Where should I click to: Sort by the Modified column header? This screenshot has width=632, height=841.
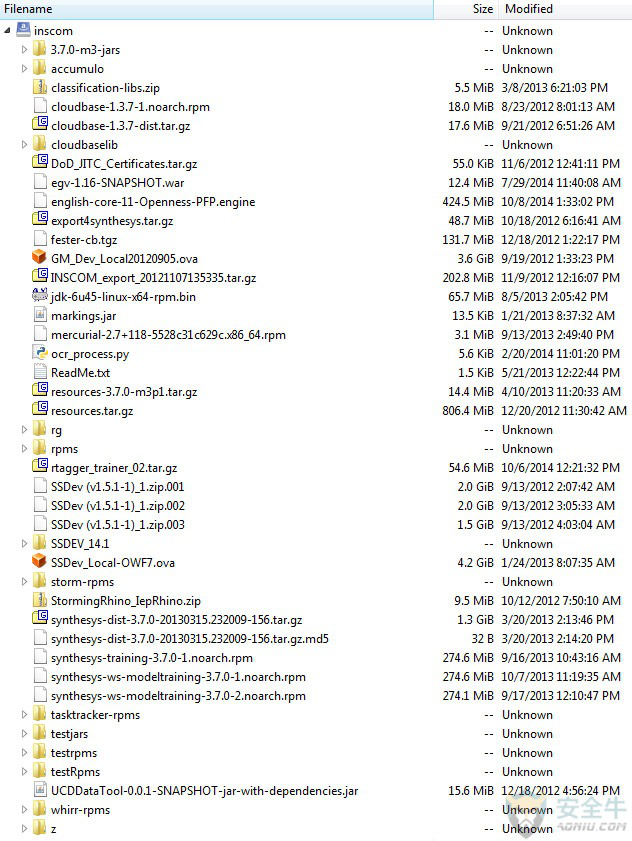coord(565,9)
